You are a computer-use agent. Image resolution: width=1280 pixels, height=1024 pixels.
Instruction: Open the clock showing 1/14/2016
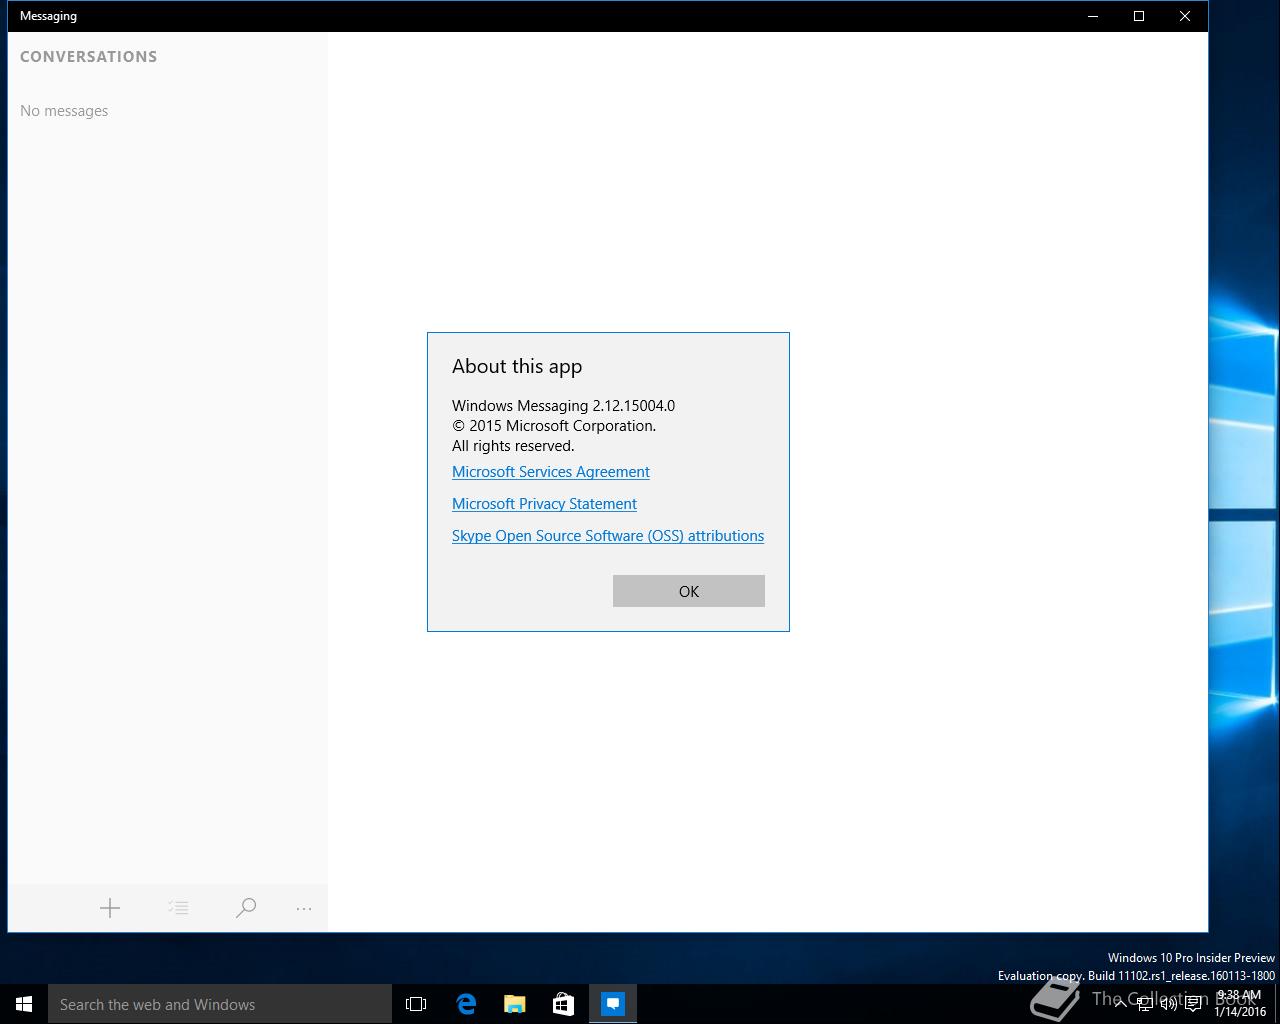pos(1240,1004)
